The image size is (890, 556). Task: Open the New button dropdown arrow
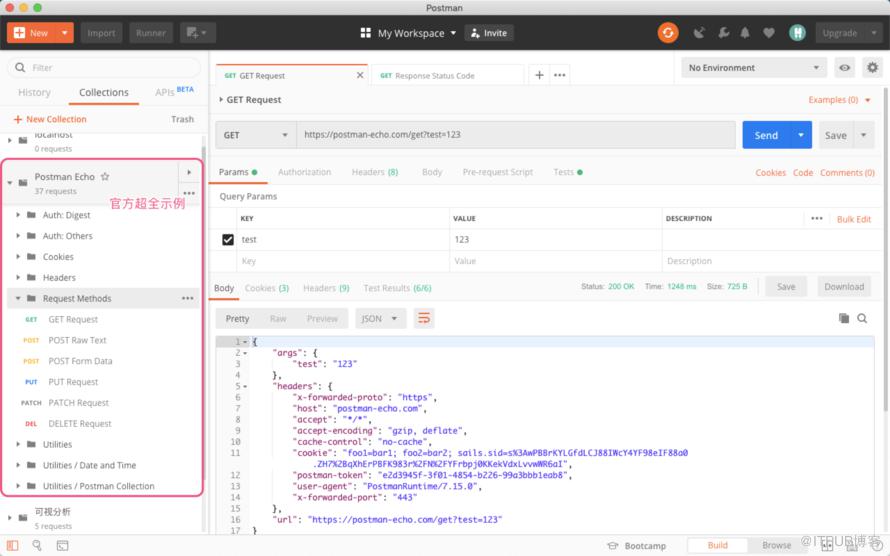pyautogui.click(x=65, y=33)
